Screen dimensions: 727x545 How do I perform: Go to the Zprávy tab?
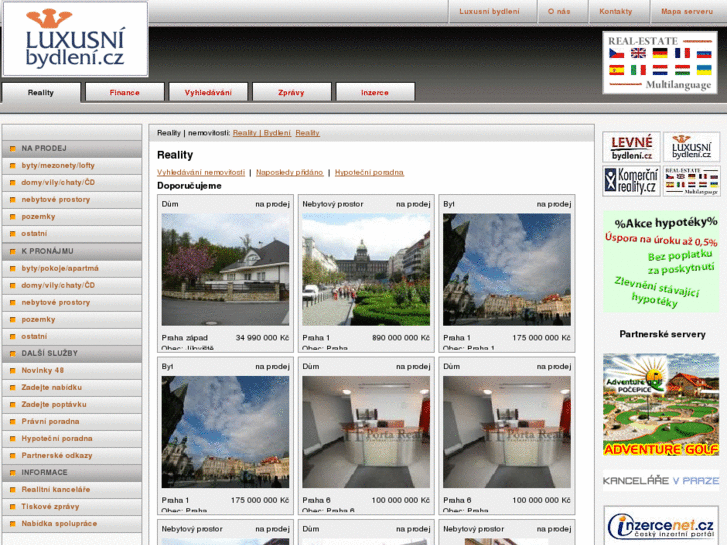point(291,92)
